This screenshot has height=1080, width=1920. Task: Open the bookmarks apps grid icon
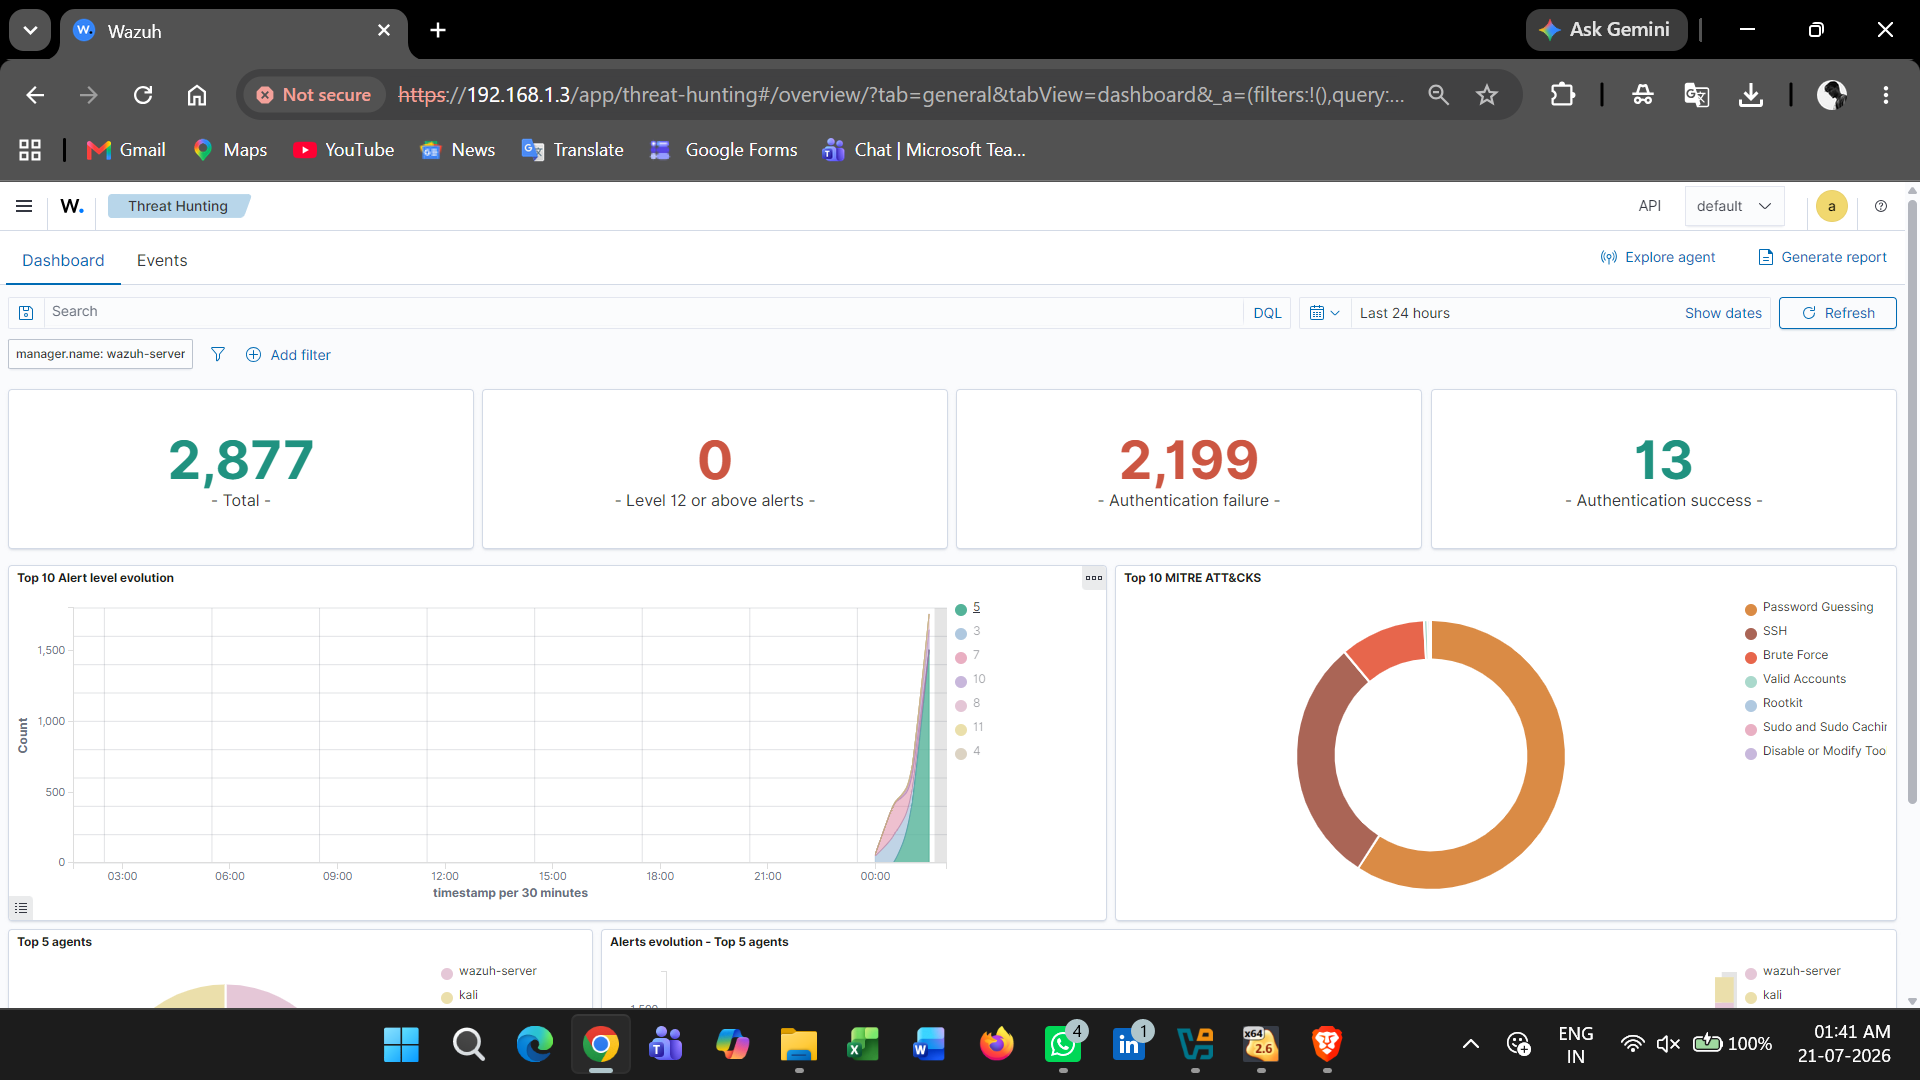click(x=30, y=150)
